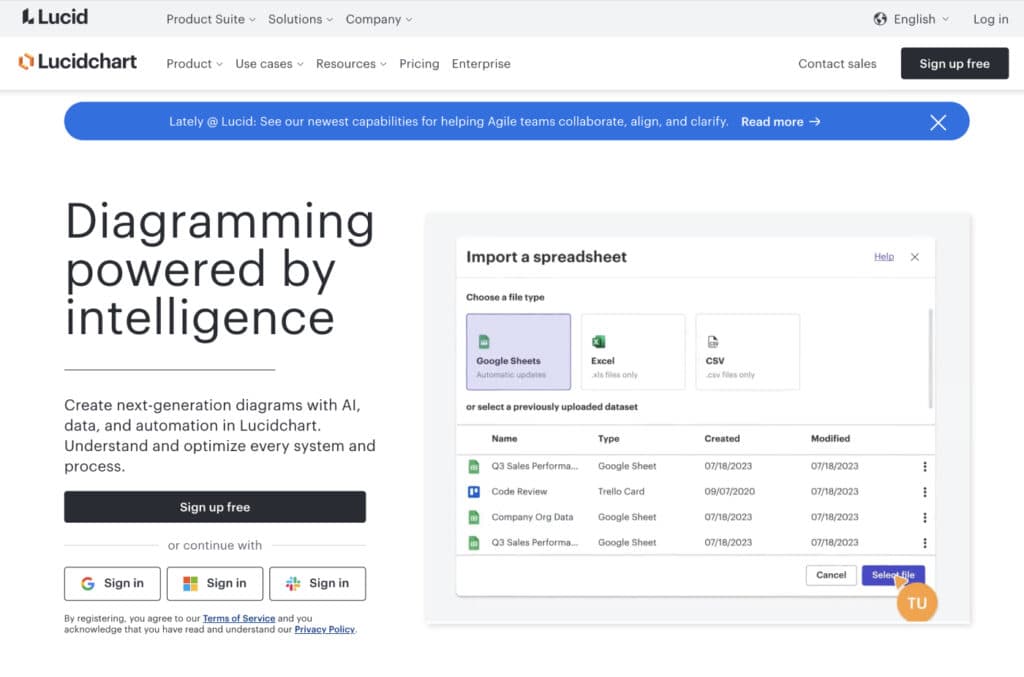Select Google Sheets as the file type
The height and width of the screenshot is (677, 1024).
(517, 351)
